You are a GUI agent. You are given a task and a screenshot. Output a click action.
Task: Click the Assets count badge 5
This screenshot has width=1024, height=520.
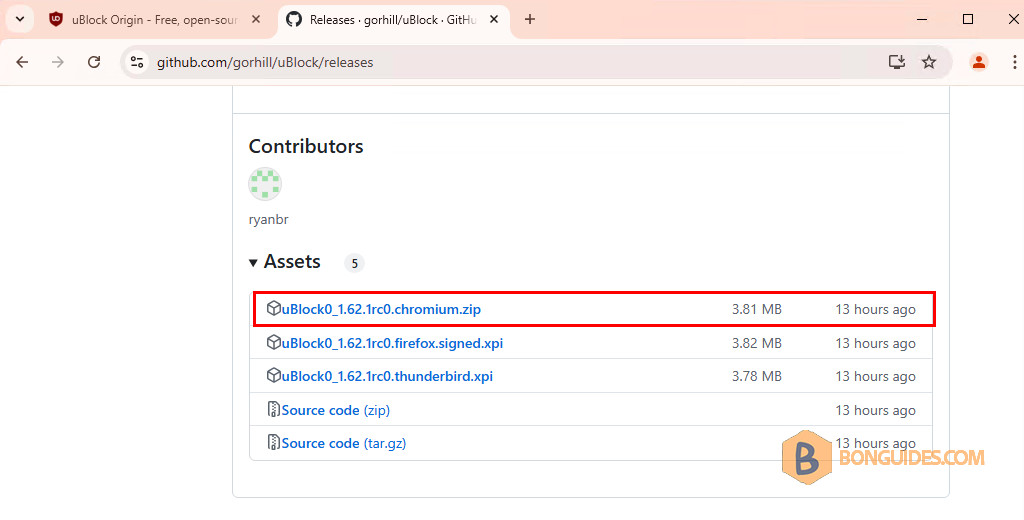(x=355, y=263)
